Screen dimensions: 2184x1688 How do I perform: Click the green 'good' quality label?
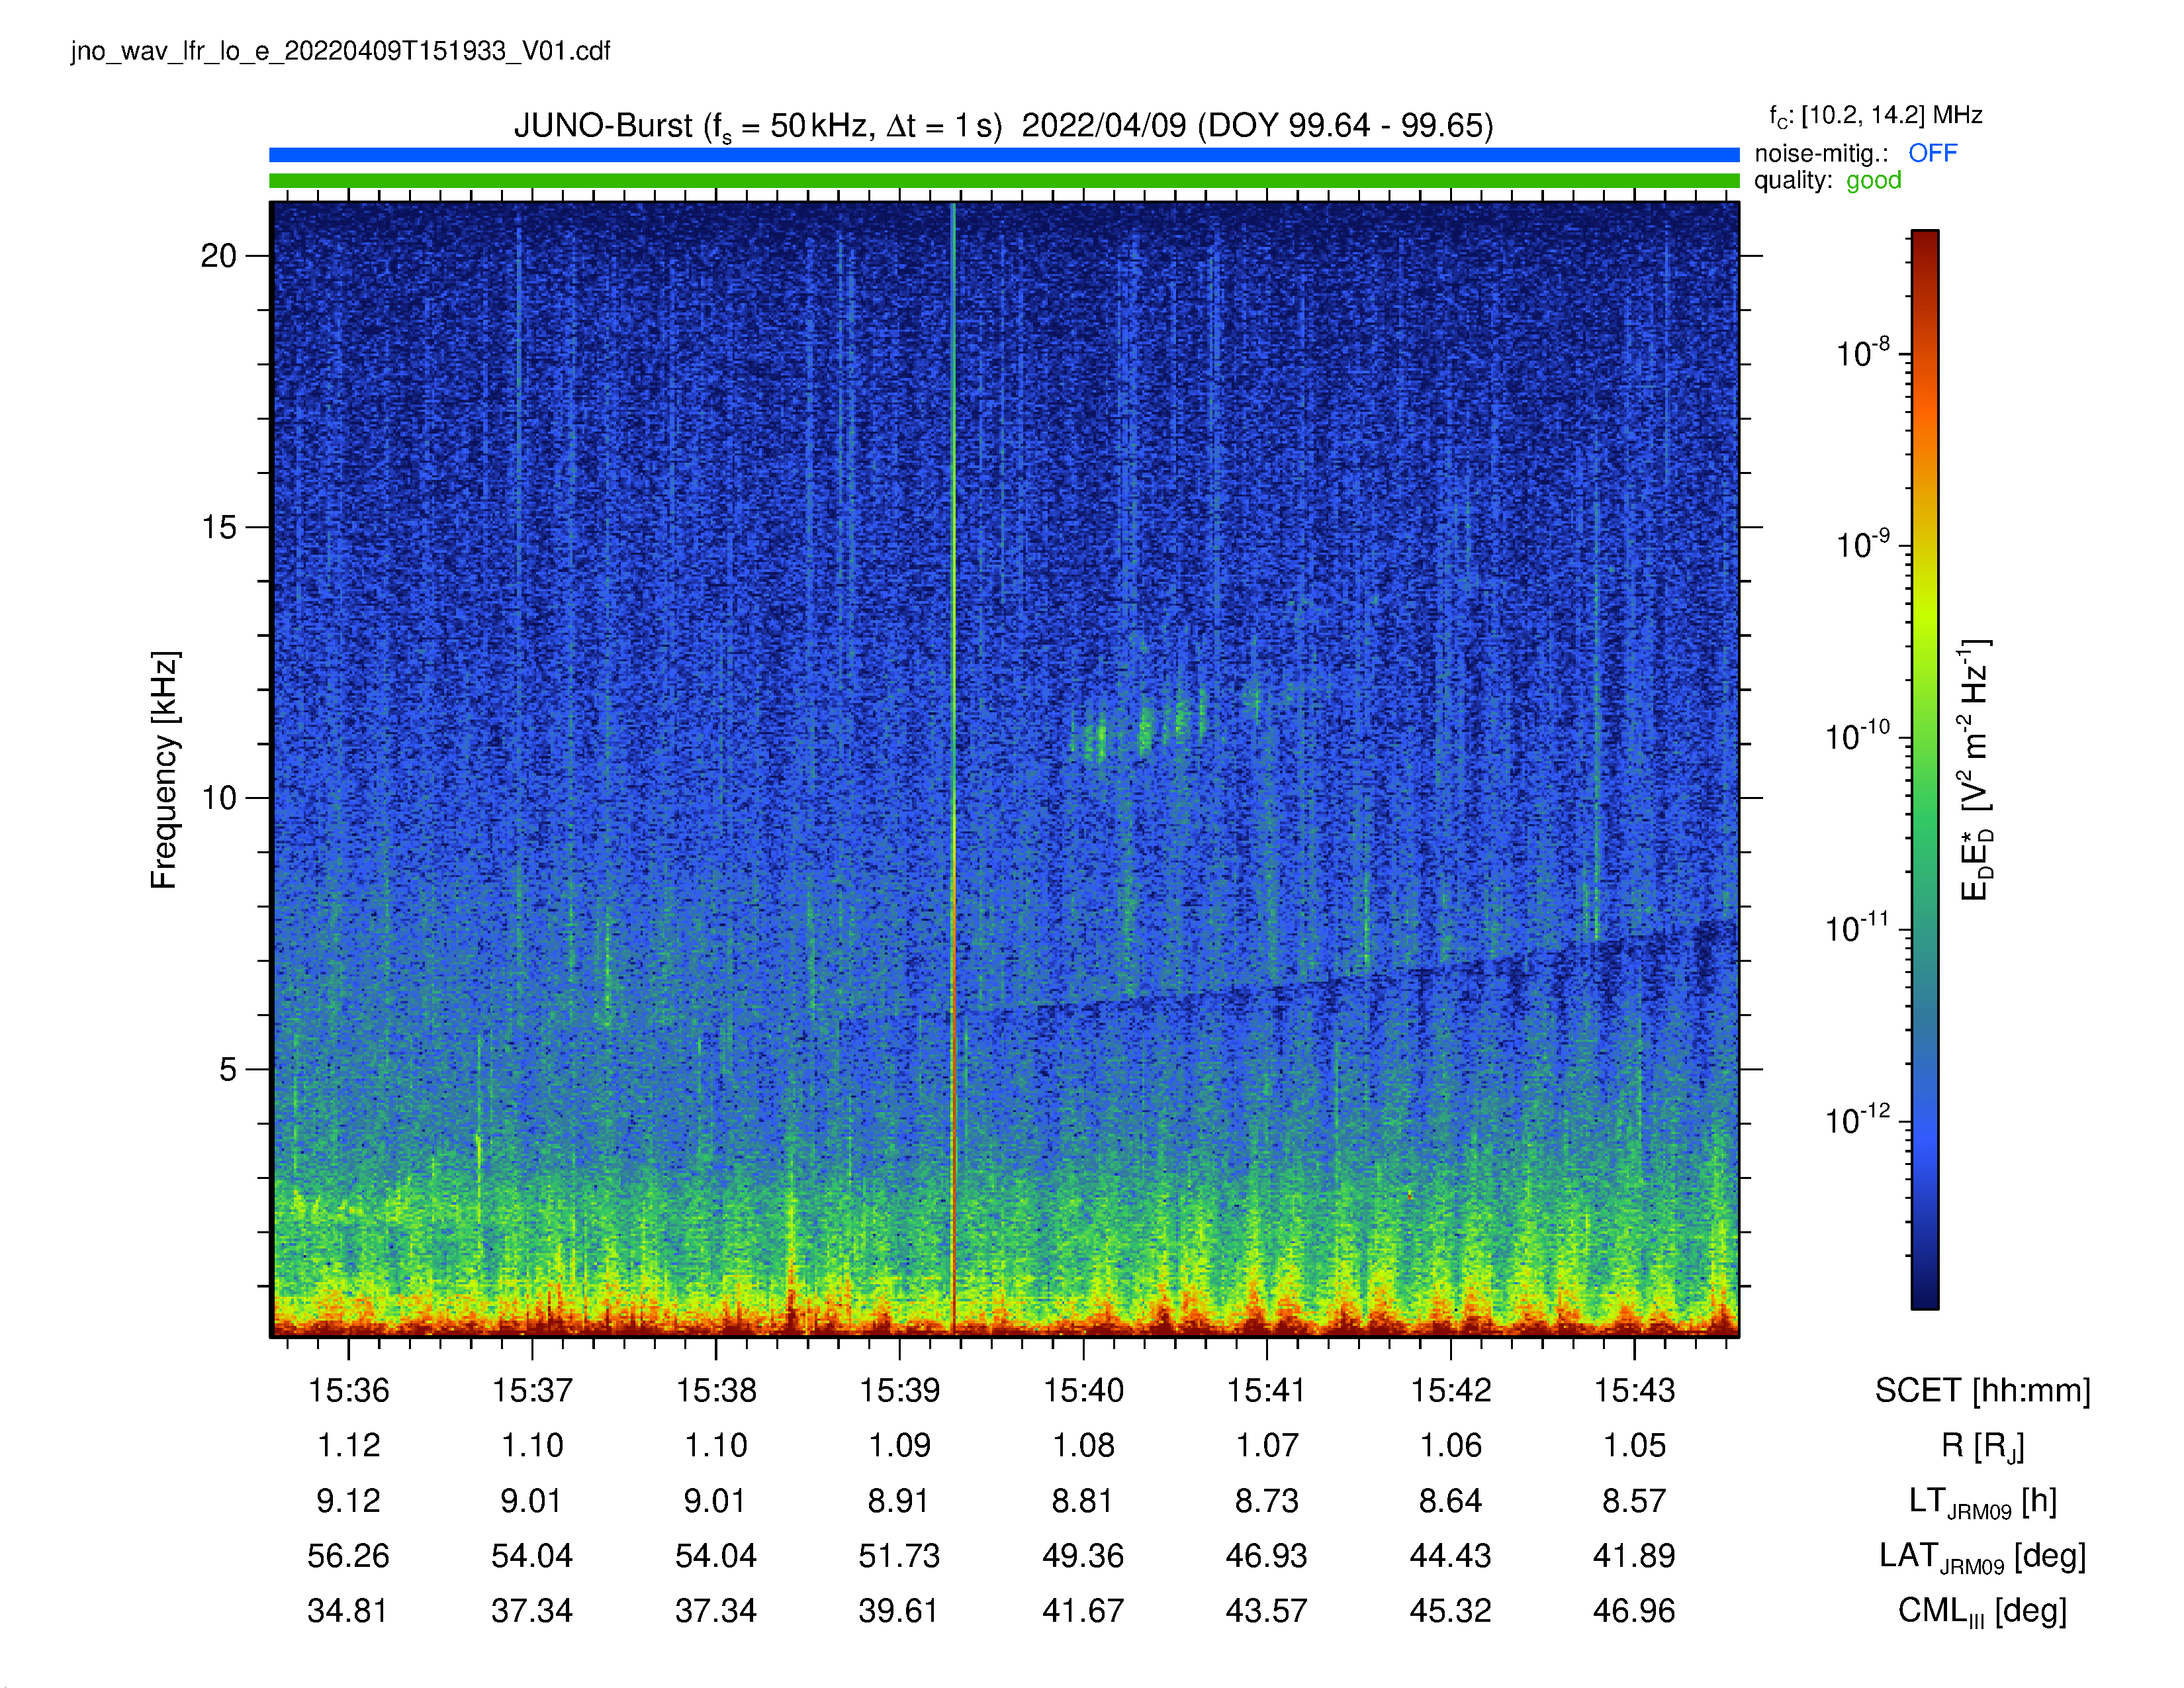pos(1873,181)
